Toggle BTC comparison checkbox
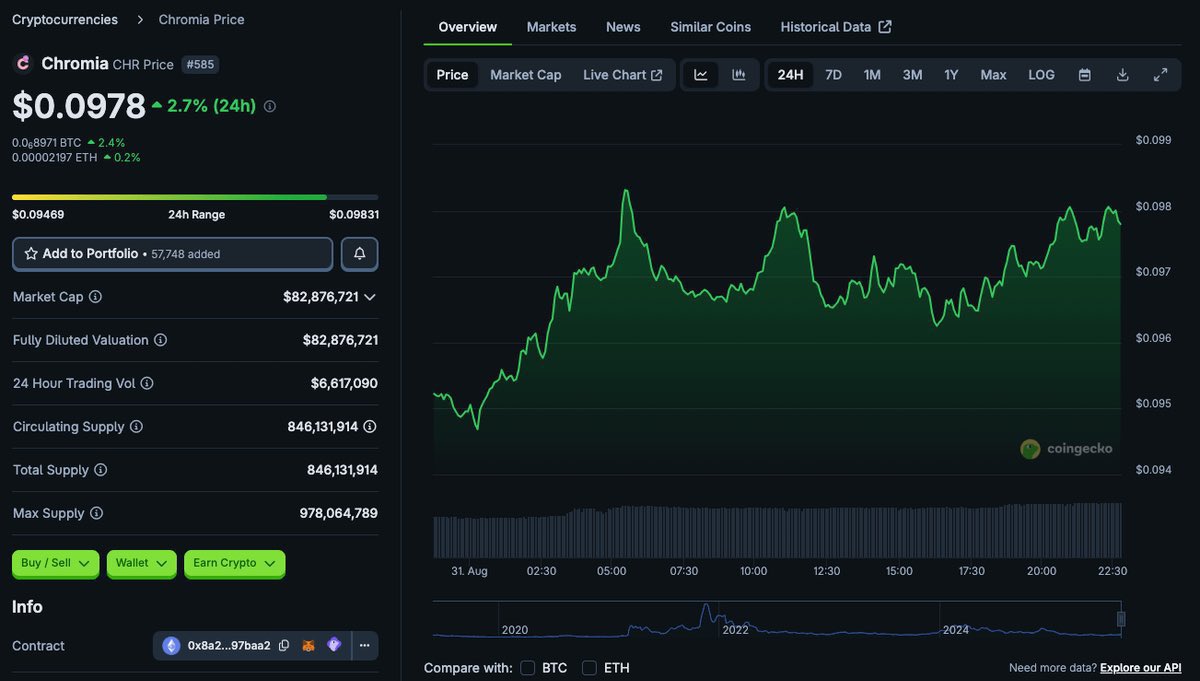Image resolution: width=1200 pixels, height=681 pixels. pos(529,668)
